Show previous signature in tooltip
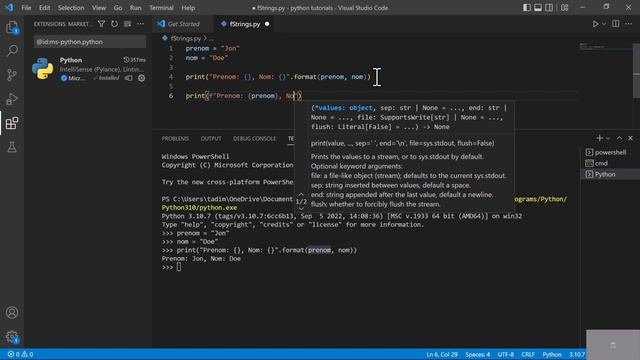The image size is (640, 360). coord(301,195)
